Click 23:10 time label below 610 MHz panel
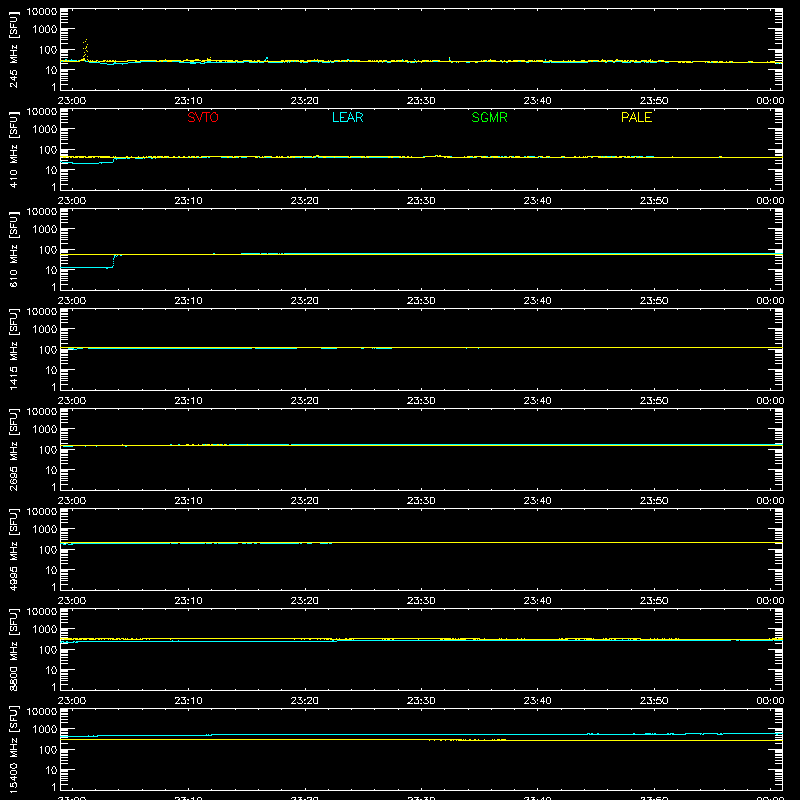 pyautogui.click(x=188, y=301)
